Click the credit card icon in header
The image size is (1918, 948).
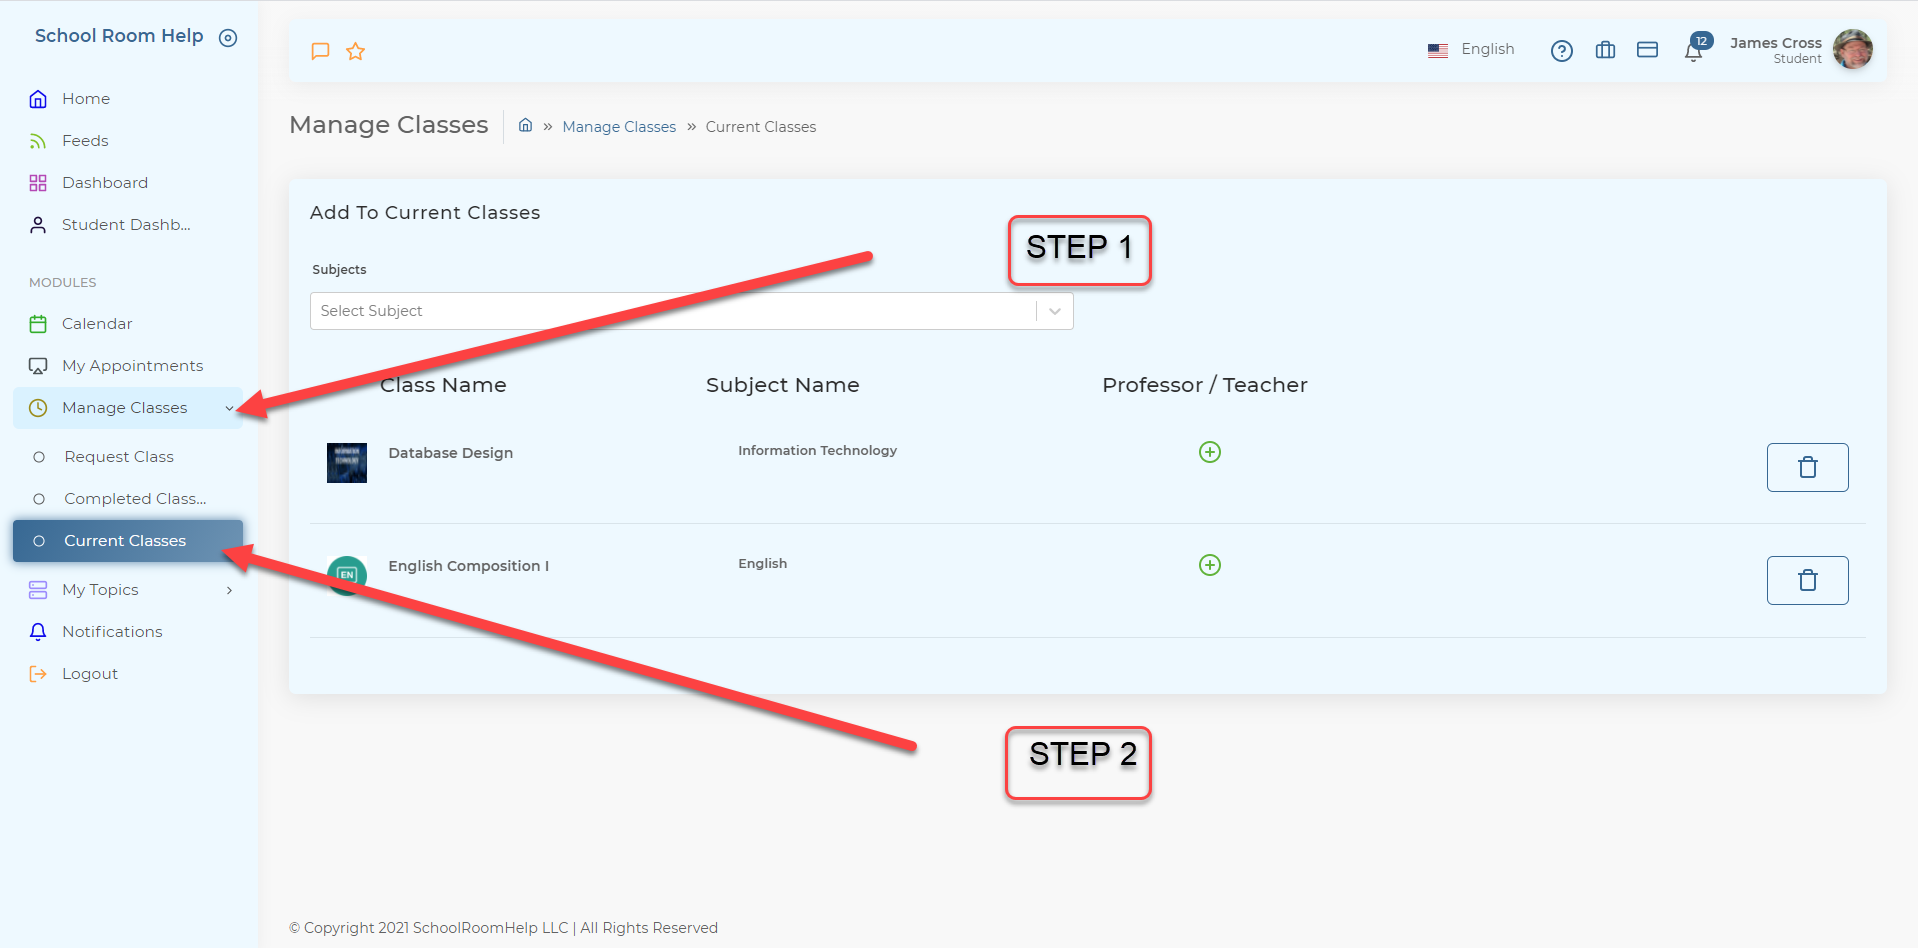pyautogui.click(x=1647, y=50)
